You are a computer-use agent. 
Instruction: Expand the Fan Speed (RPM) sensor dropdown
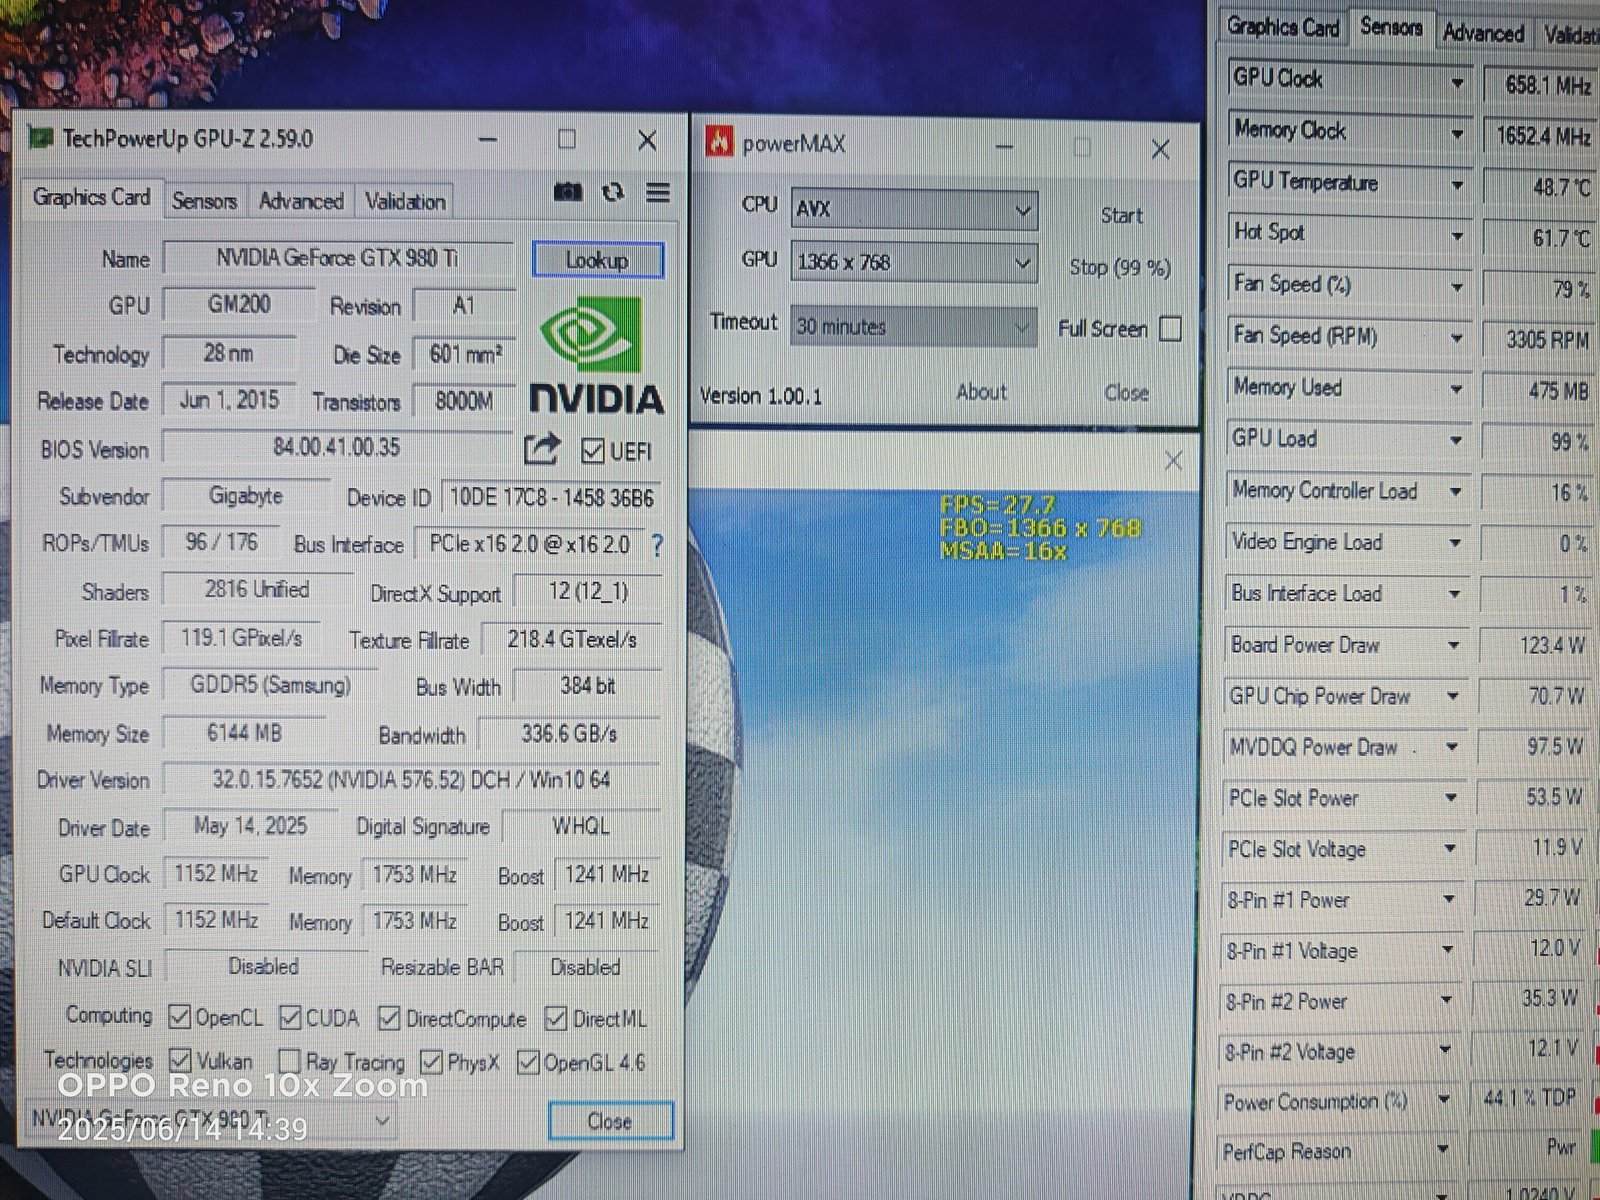(x=1457, y=339)
